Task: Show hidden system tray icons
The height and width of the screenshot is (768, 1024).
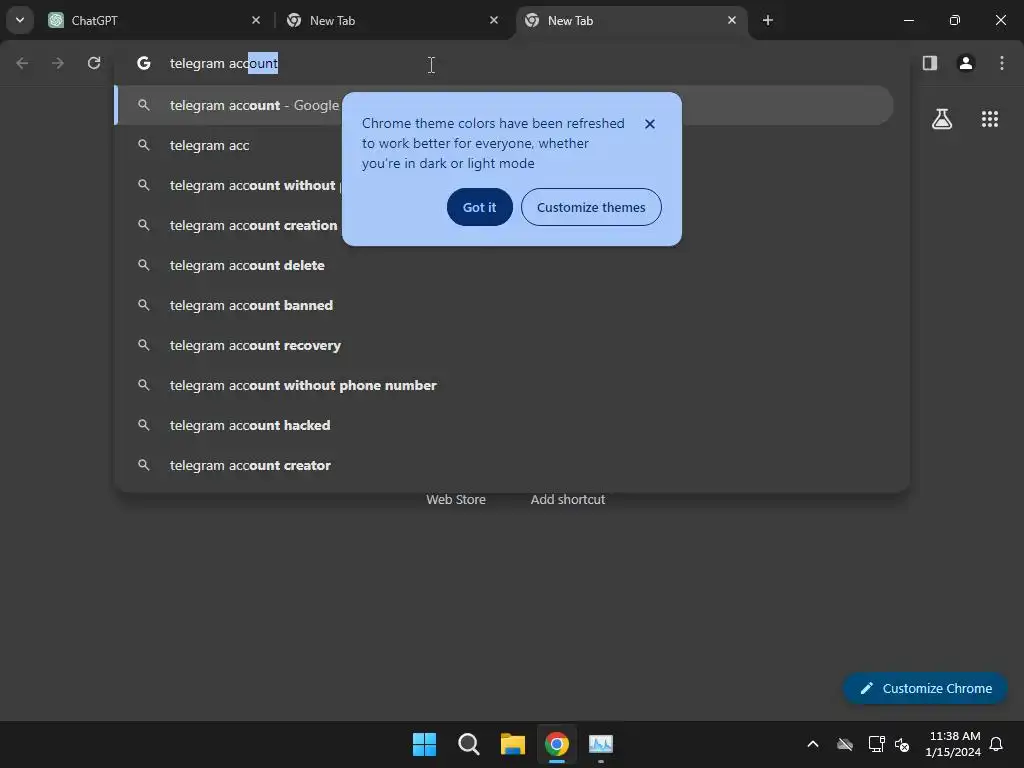Action: click(x=813, y=744)
